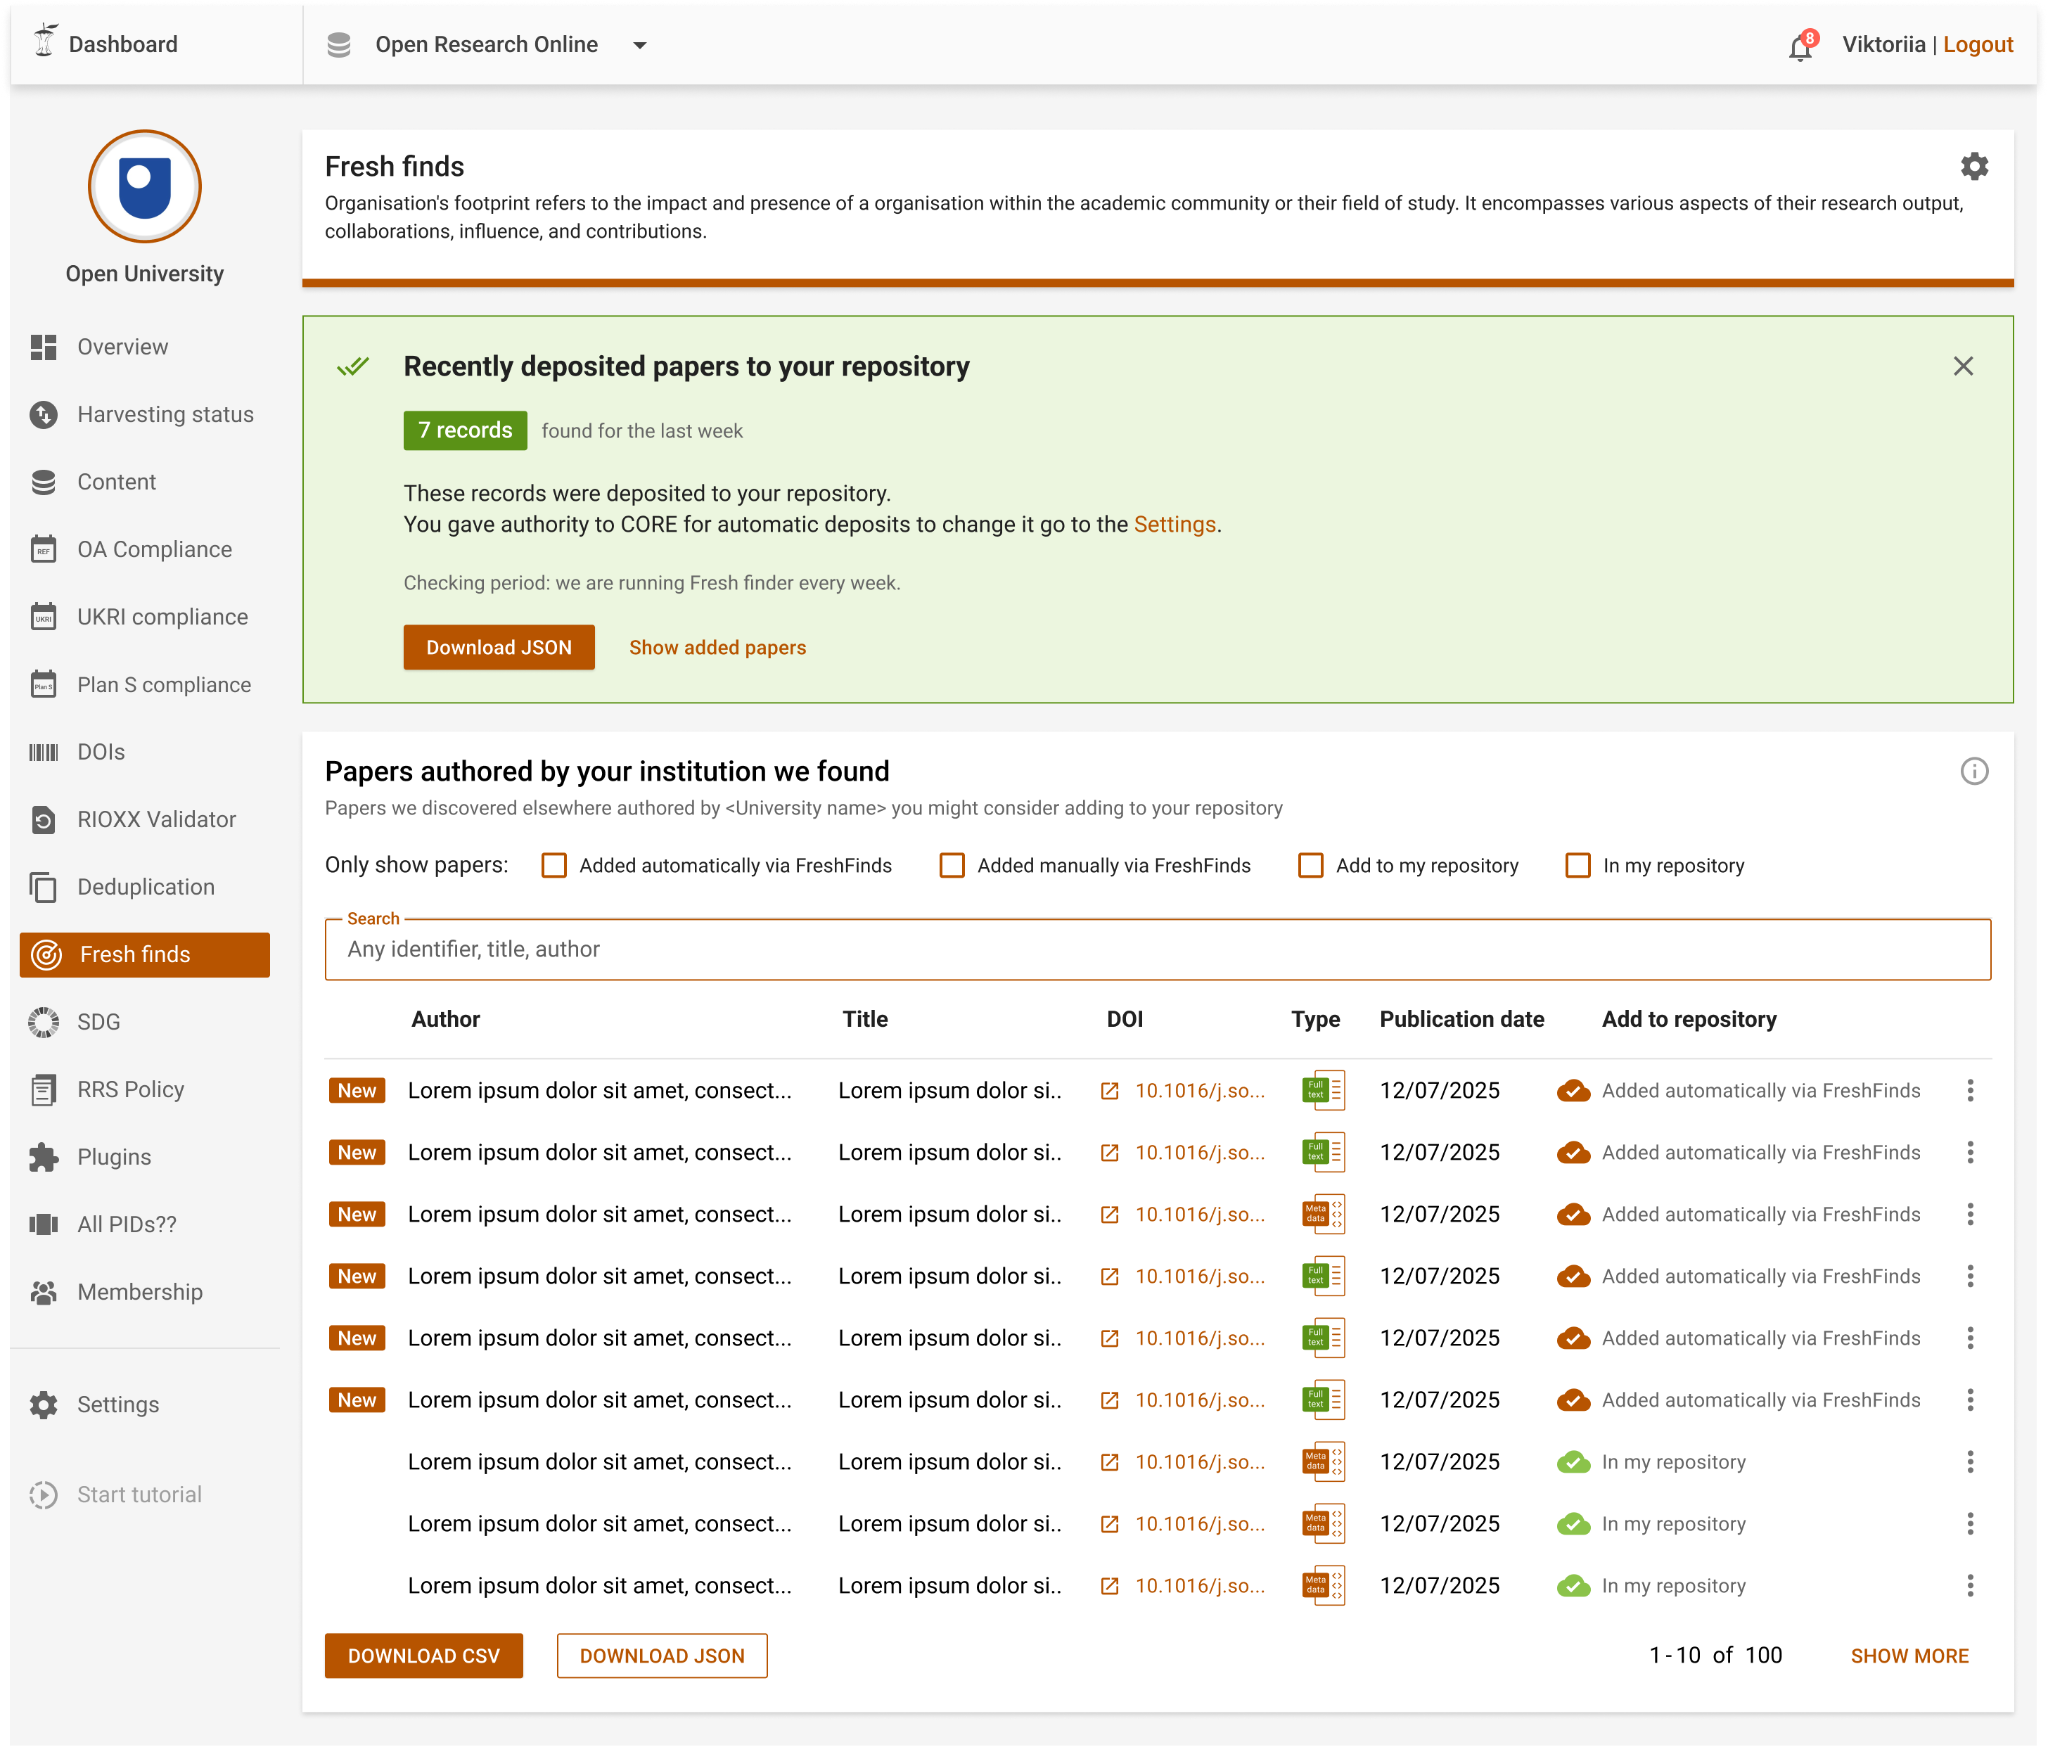
Task: Dismiss the recently deposited papers banner
Action: tap(1962, 366)
